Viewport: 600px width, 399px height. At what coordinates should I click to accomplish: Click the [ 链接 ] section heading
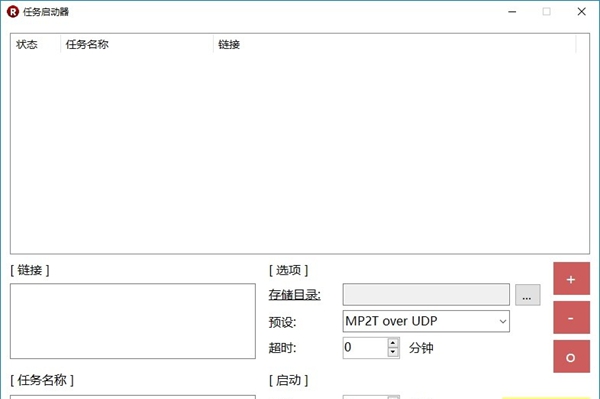tap(29, 270)
